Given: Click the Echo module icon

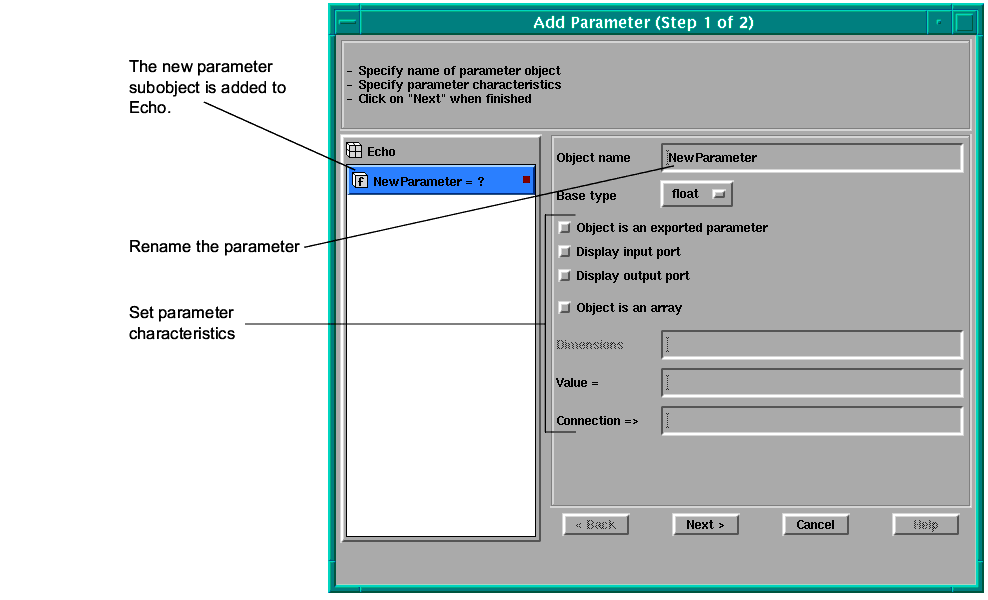Looking at the screenshot, I should [x=354, y=151].
